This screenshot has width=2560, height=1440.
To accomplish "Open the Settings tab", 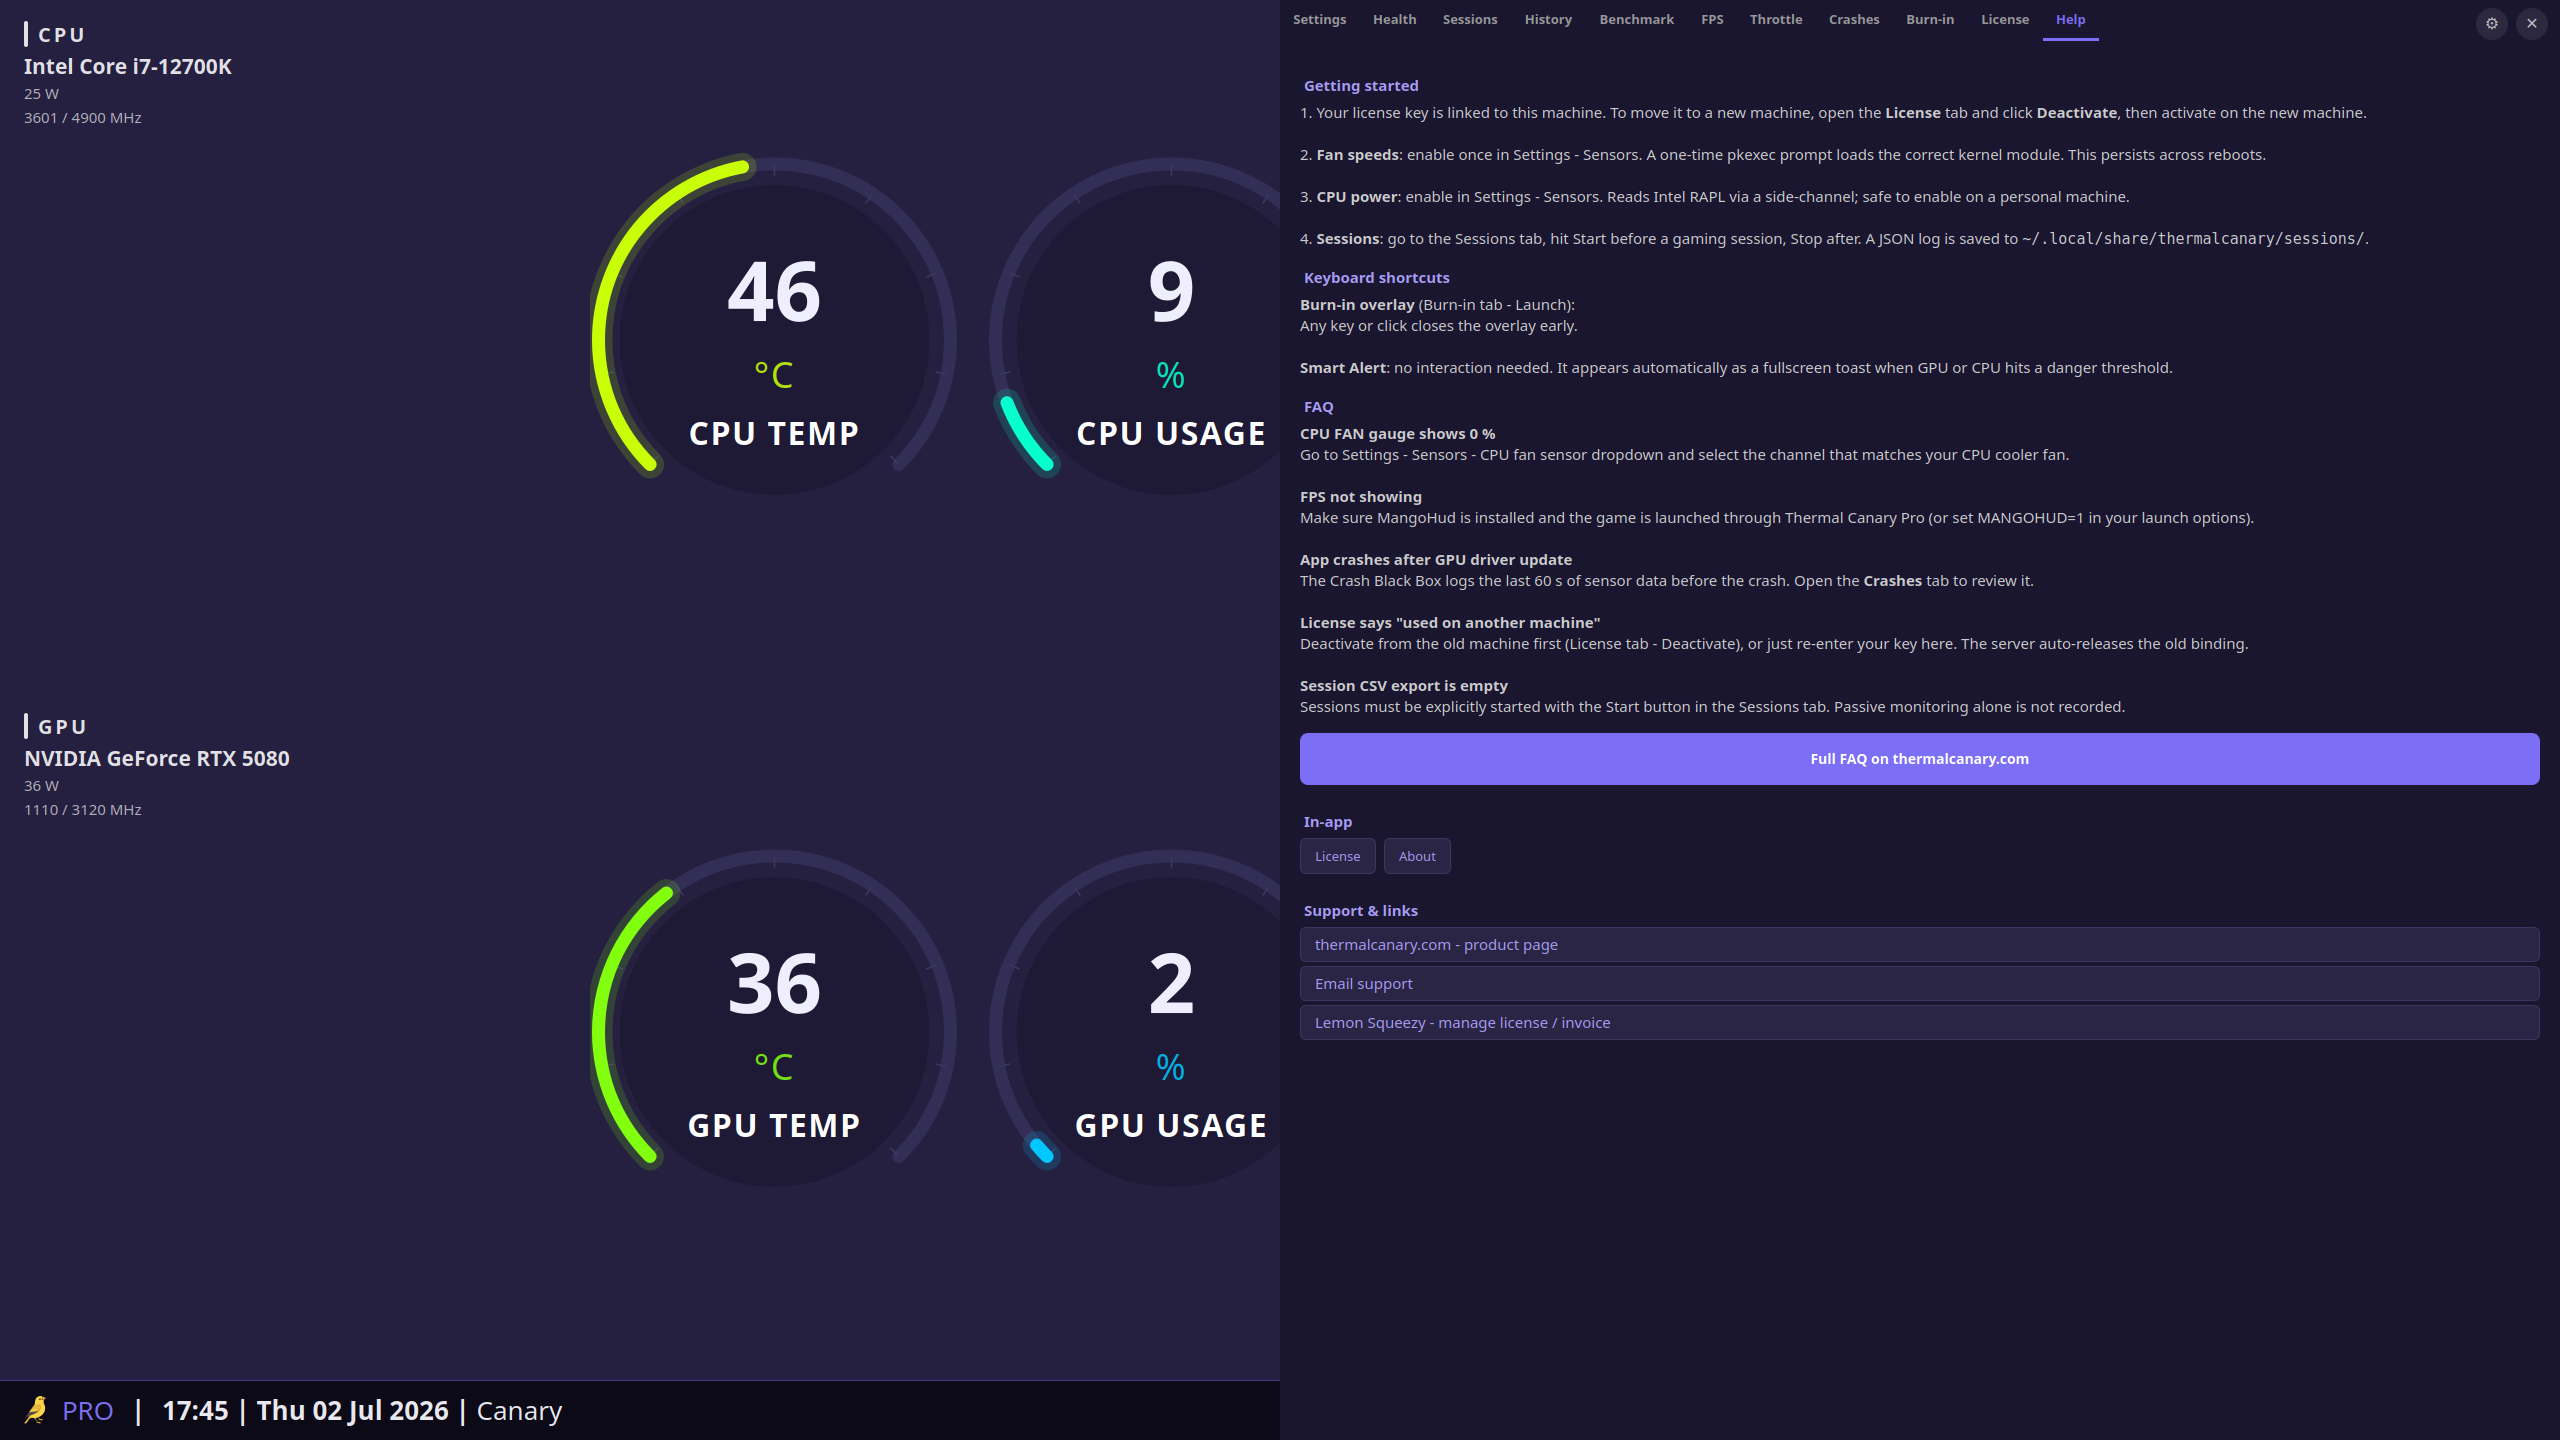I will click(x=1319, y=19).
